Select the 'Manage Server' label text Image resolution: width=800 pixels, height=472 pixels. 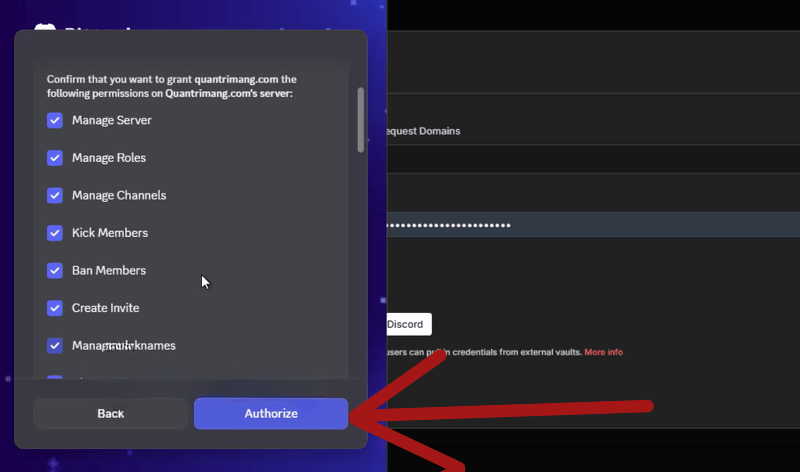pos(112,120)
